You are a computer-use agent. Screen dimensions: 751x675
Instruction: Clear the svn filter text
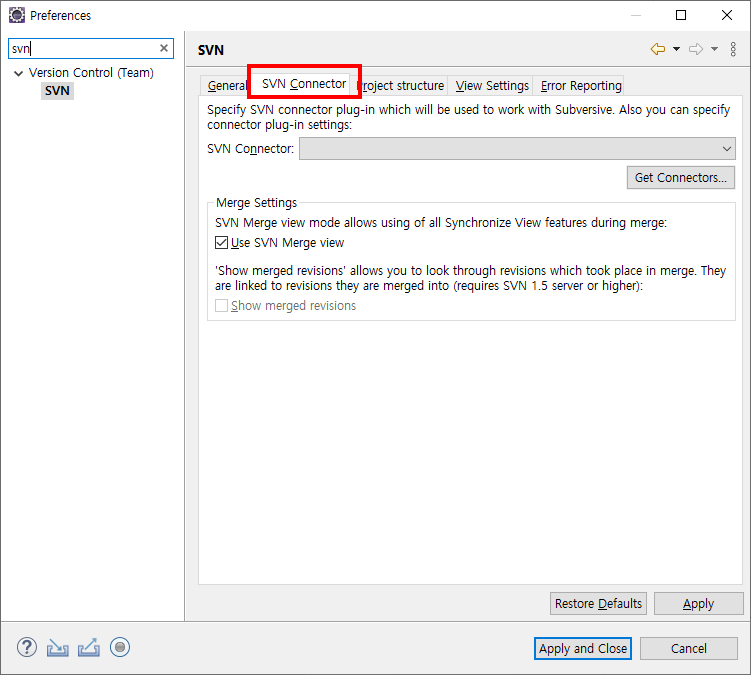(164, 48)
